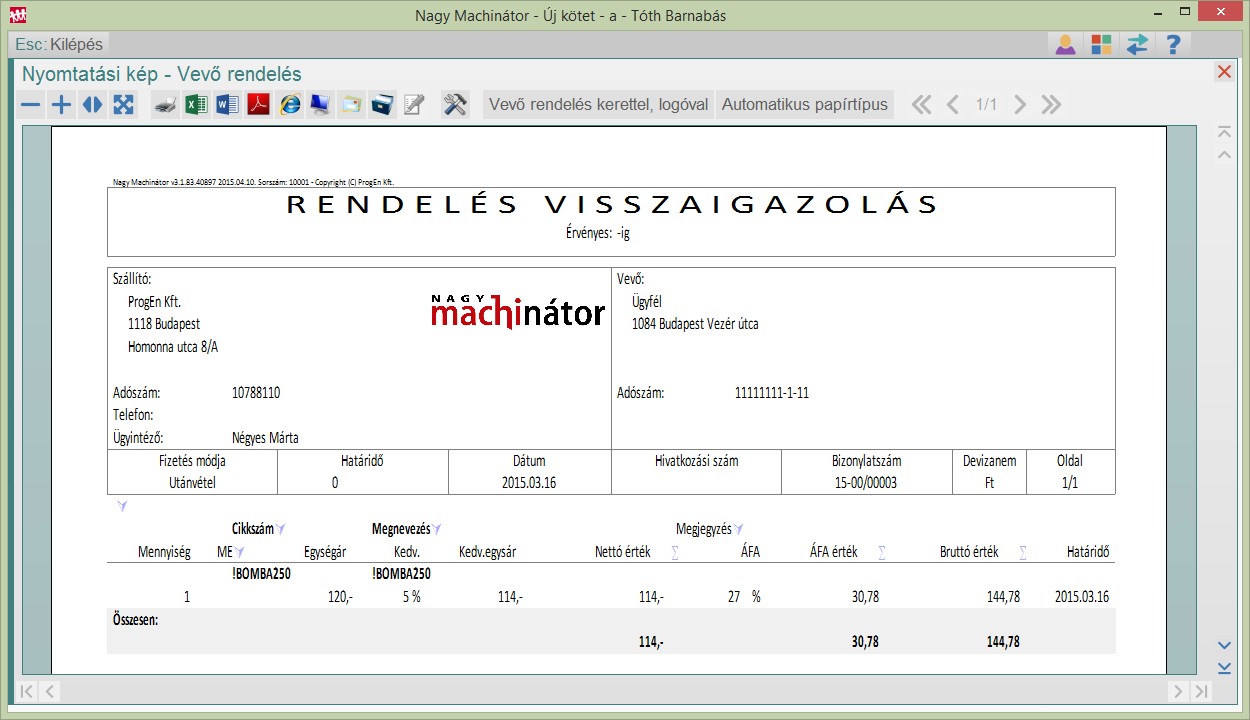The height and width of the screenshot is (720, 1250).
Task: Open the user profile icon
Action: [1065, 45]
